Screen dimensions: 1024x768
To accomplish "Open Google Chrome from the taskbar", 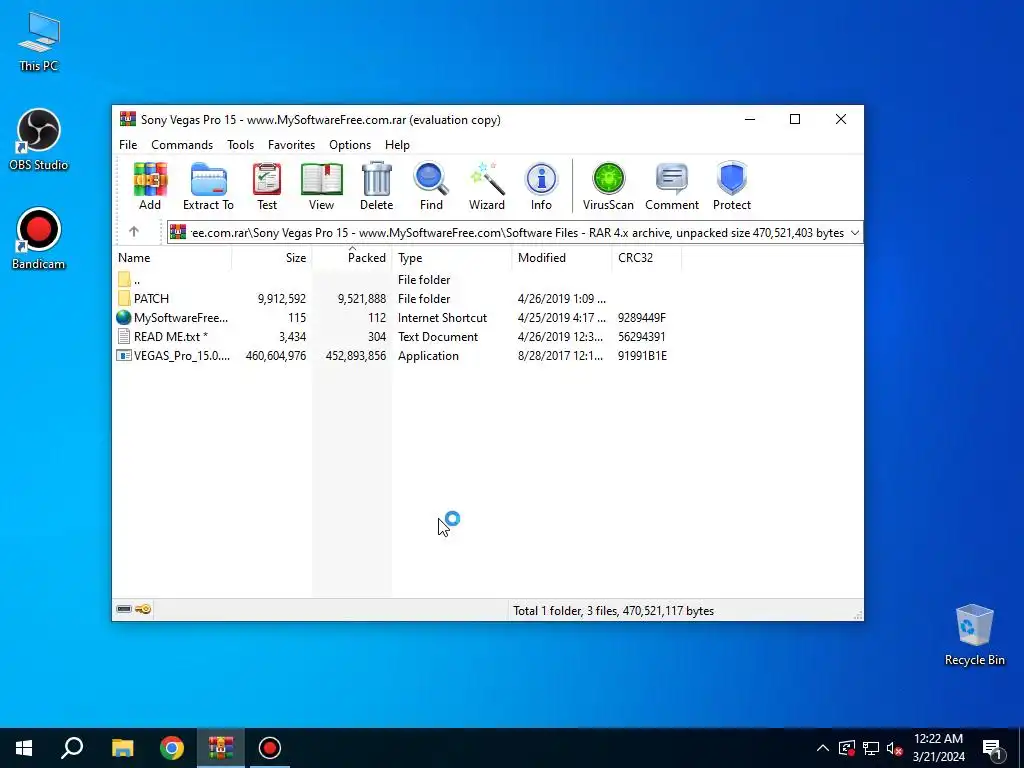I will [172, 748].
